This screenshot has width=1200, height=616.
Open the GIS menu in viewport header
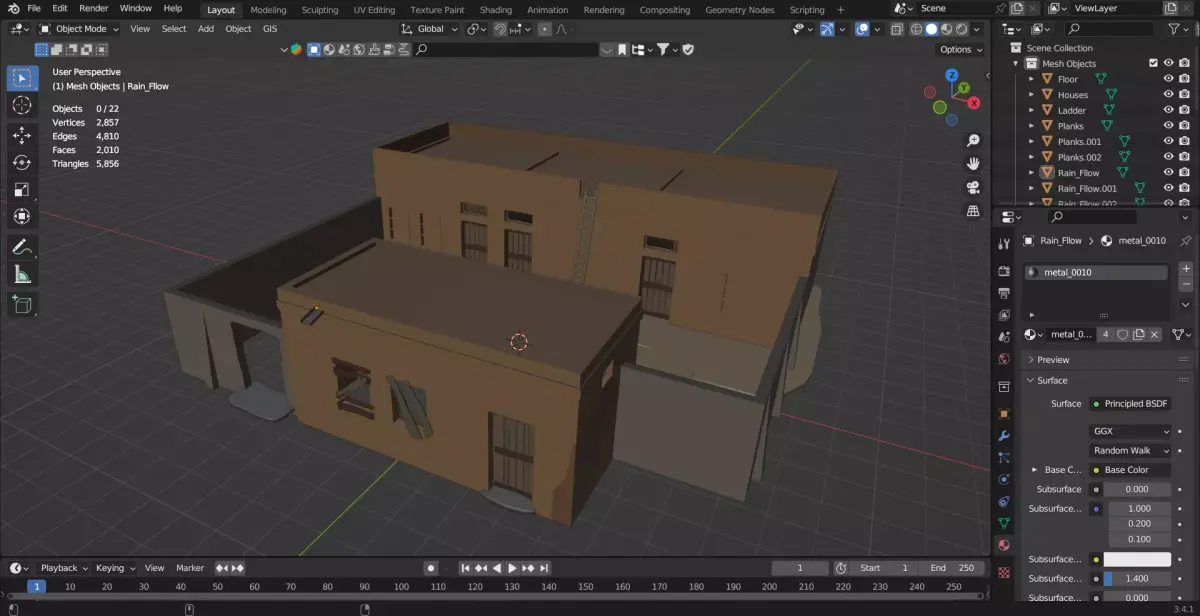click(x=270, y=29)
